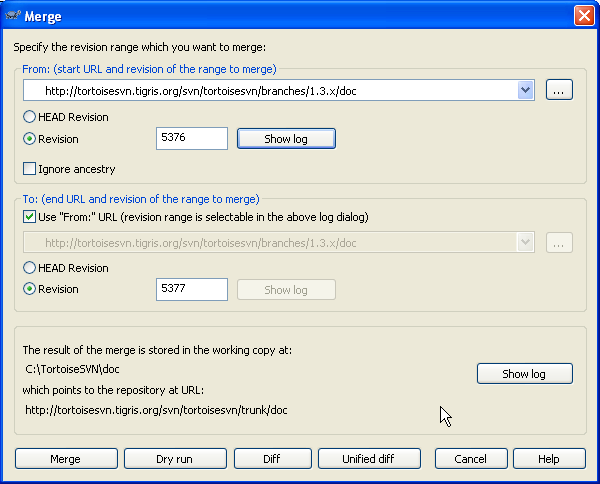Select Revision radio in From section

point(30,139)
